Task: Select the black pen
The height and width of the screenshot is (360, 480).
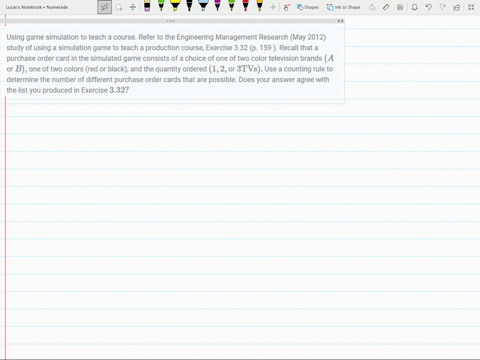Action: (189, 6)
